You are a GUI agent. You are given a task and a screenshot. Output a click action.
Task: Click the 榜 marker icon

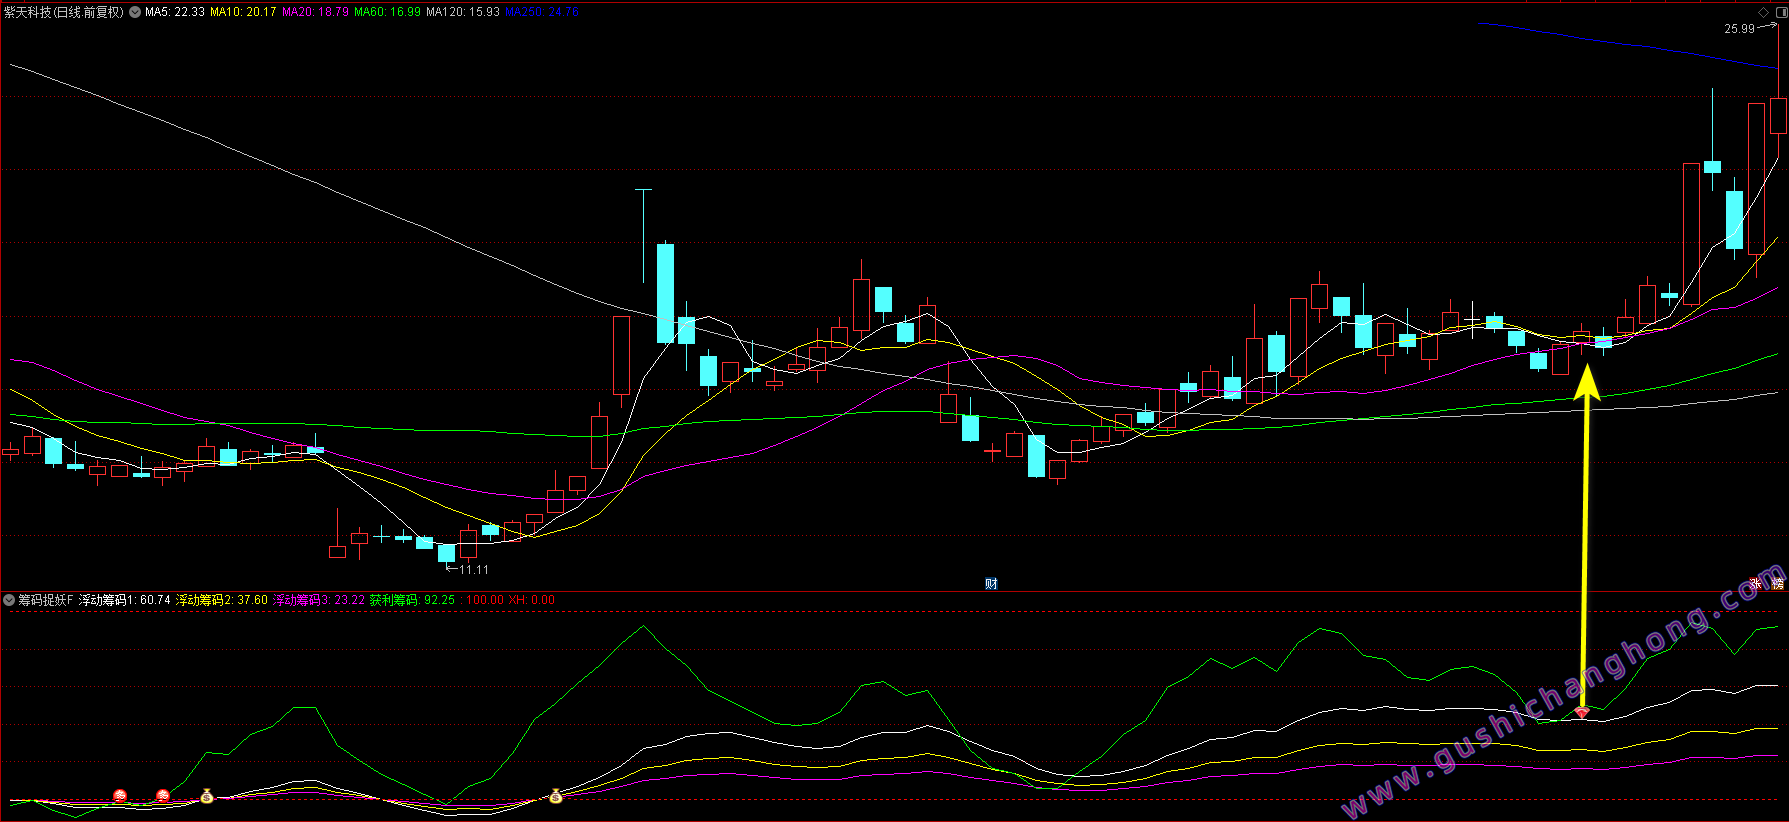(x=1778, y=584)
